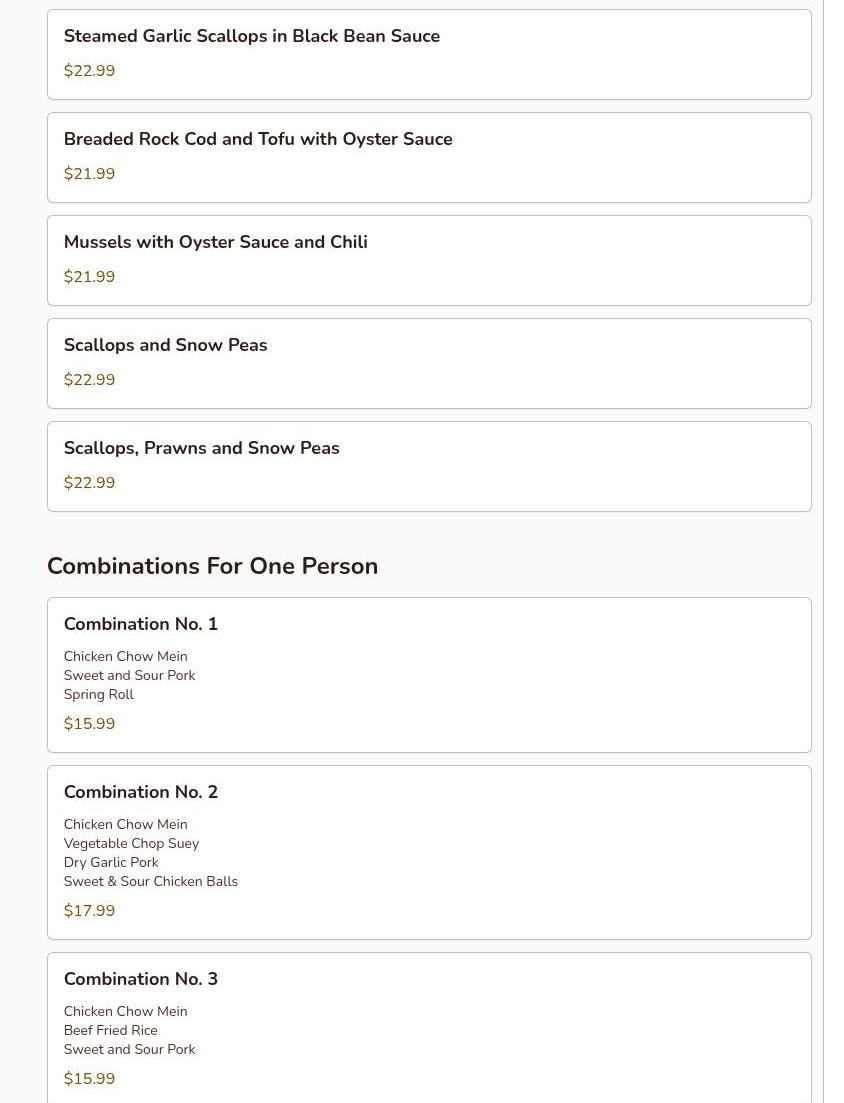Click Vegetable Chop Suey in Combination No. 2
The image size is (844, 1103).
point(131,844)
